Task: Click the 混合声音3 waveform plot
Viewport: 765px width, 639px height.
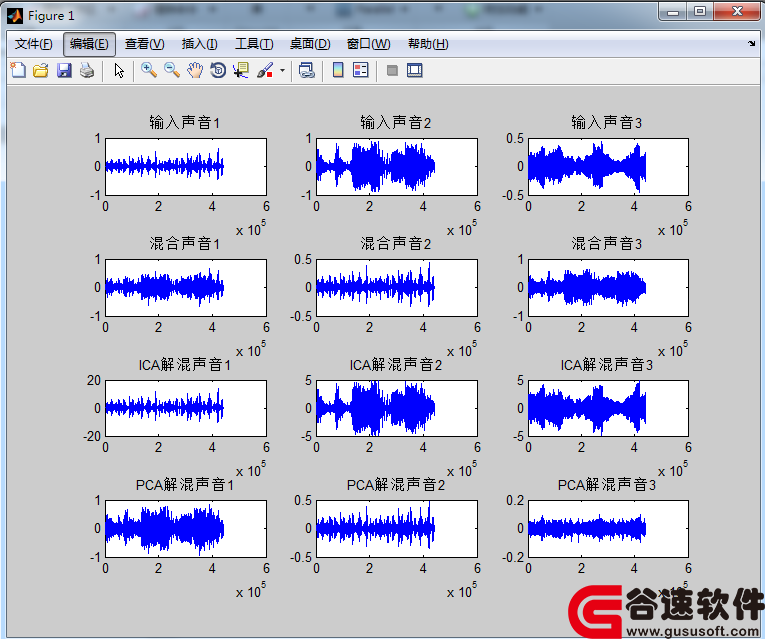Action: (608, 288)
